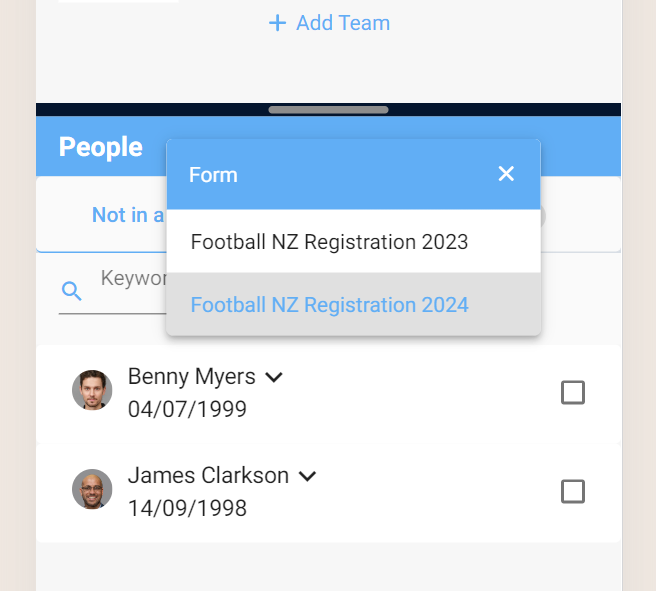Click the keyword search magnifier icon
This screenshot has height=591, width=656.
(x=72, y=291)
